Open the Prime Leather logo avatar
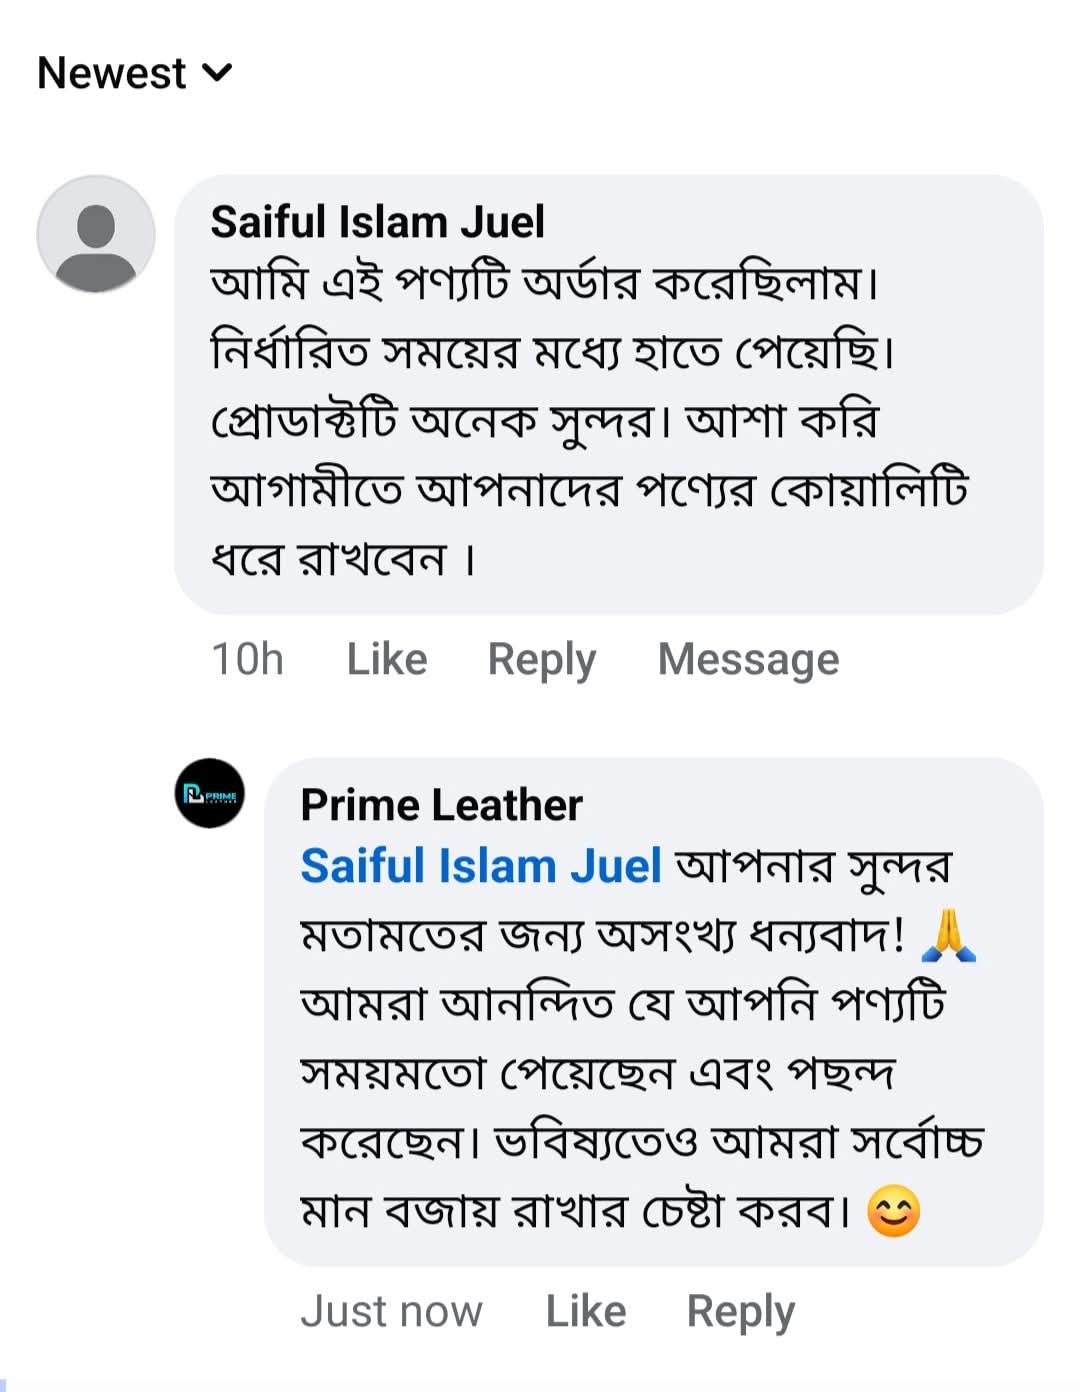 point(209,794)
